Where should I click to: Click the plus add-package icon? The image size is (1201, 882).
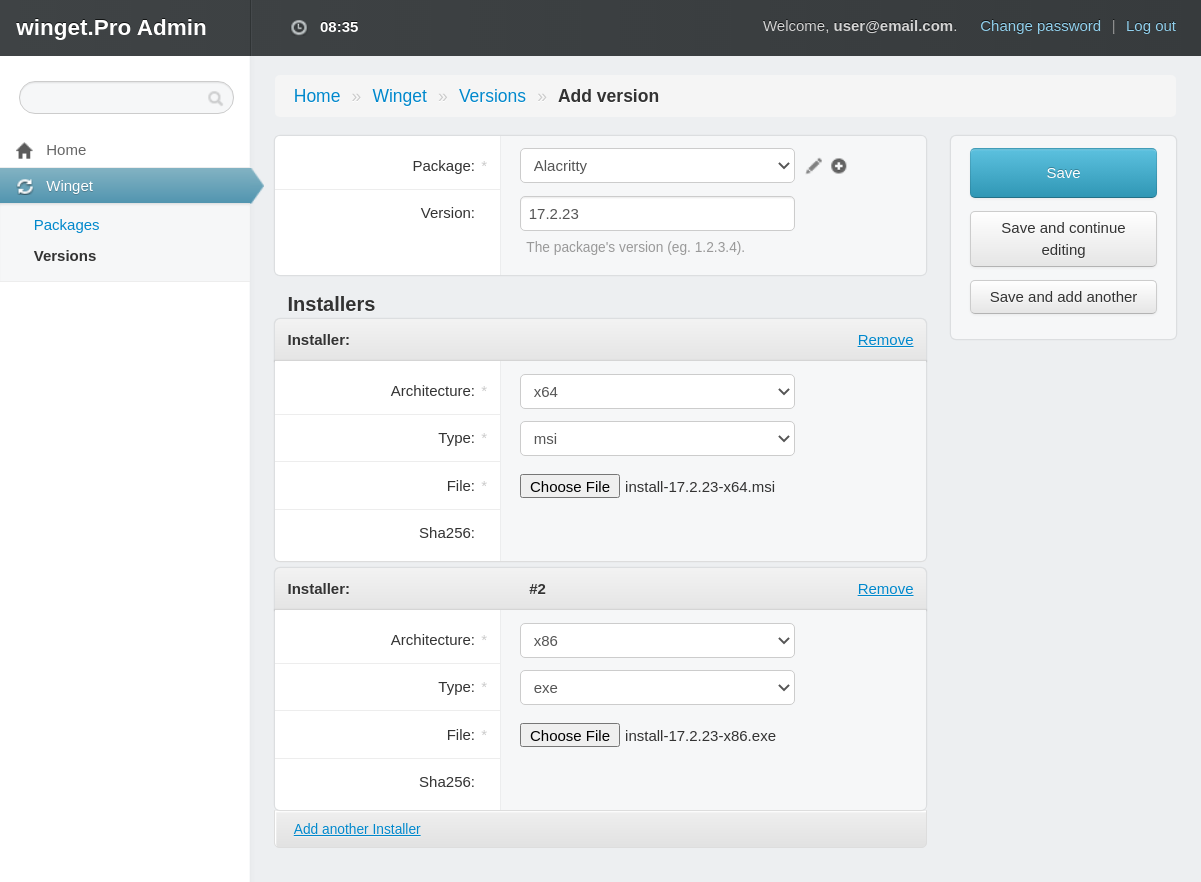click(839, 166)
